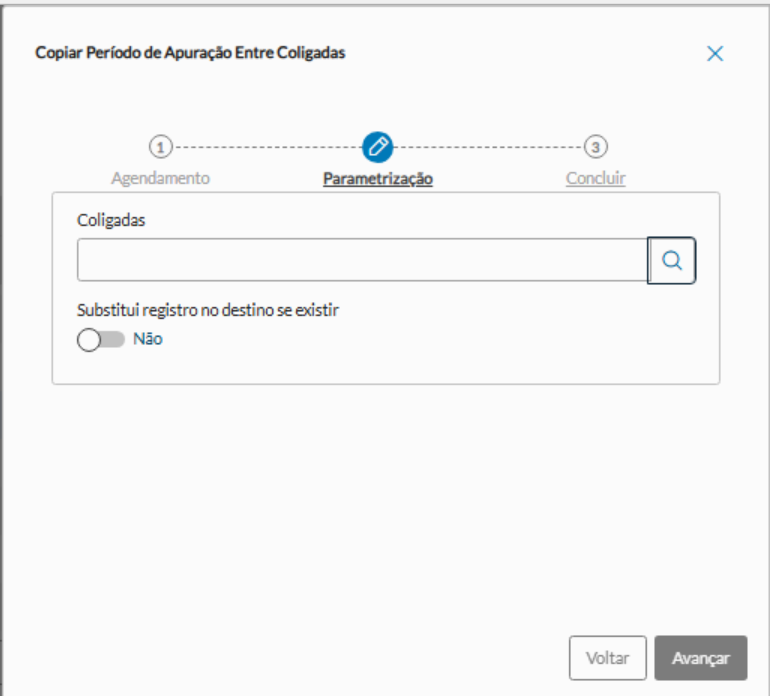
Task: Open the Coligadas search magnifier lookup
Action: [672, 260]
